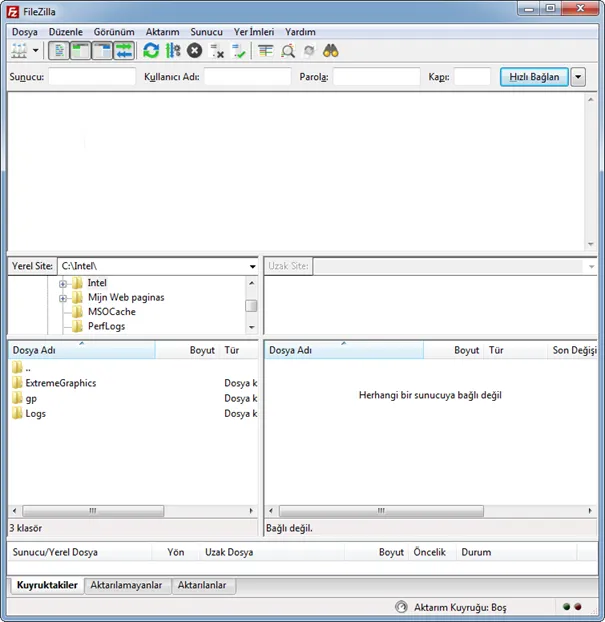Sort remote list by Boyut column
Viewport: 605px width, 622px height.
pos(453,350)
